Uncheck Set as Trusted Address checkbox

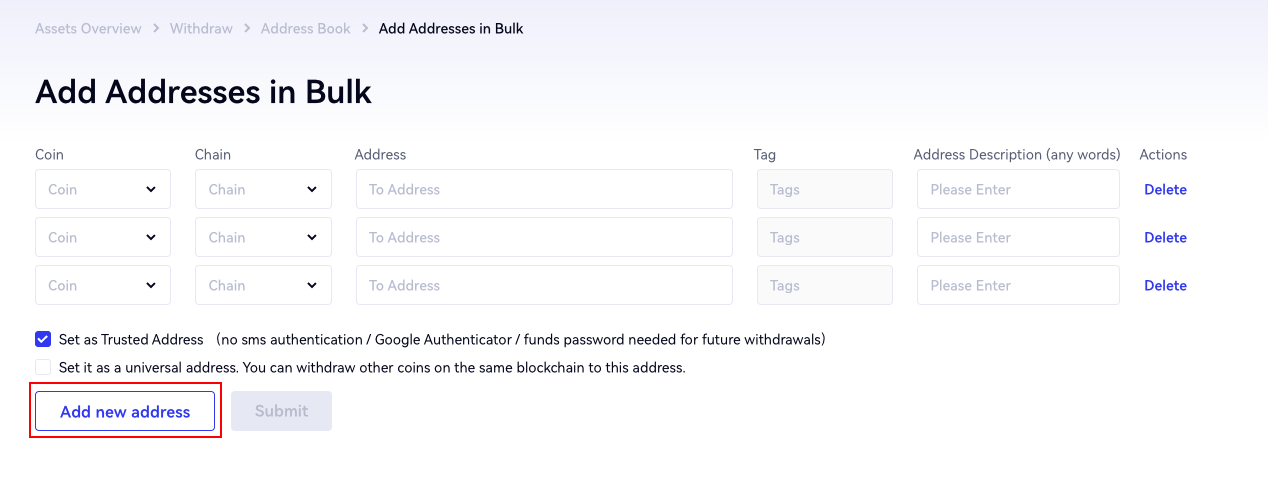click(43, 339)
